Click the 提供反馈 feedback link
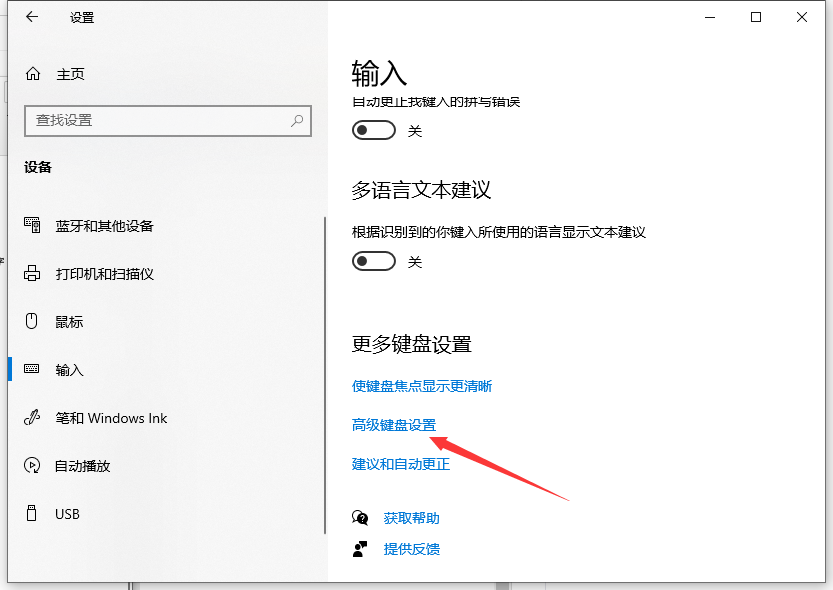 point(411,549)
